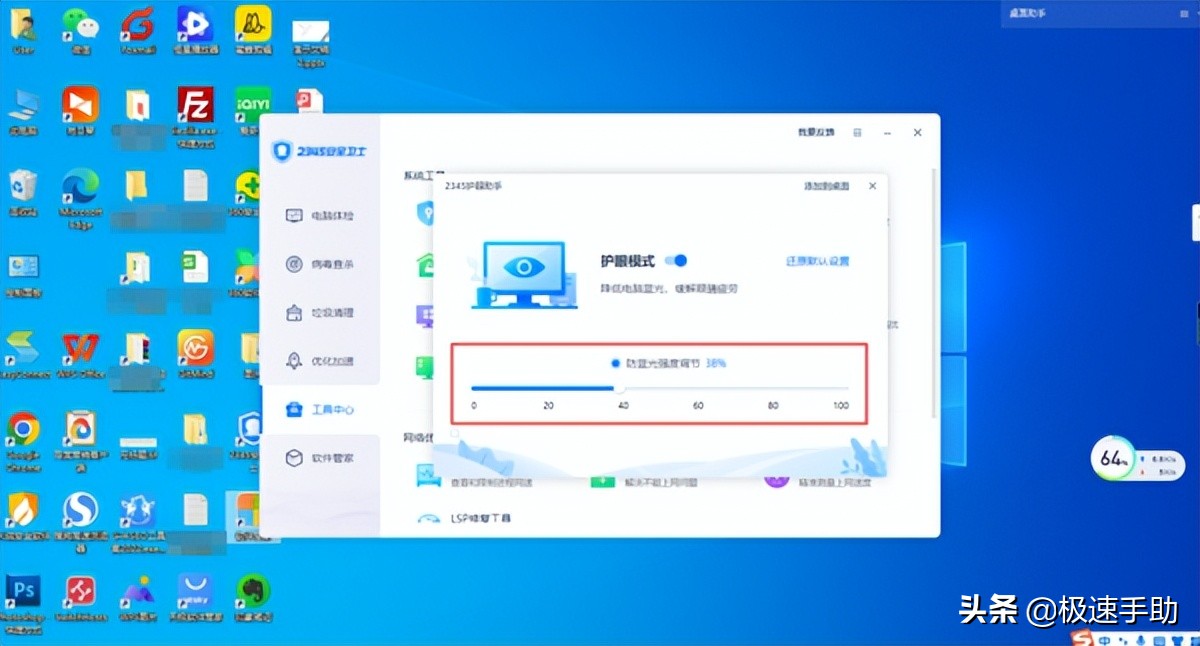
Task: Select 垃圾清理 cleanup in the sidebar
Action: 320,312
